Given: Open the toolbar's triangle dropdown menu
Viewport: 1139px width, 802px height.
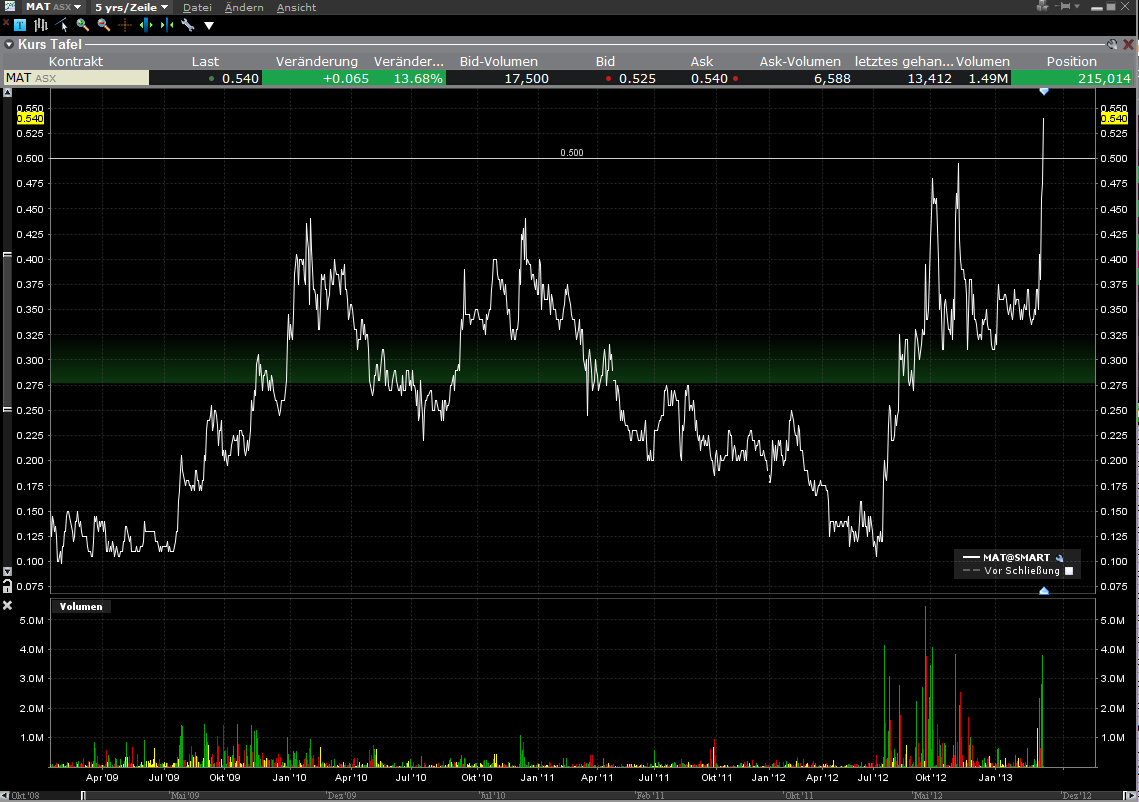Looking at the screenshot, I should [x=208, y=25].
